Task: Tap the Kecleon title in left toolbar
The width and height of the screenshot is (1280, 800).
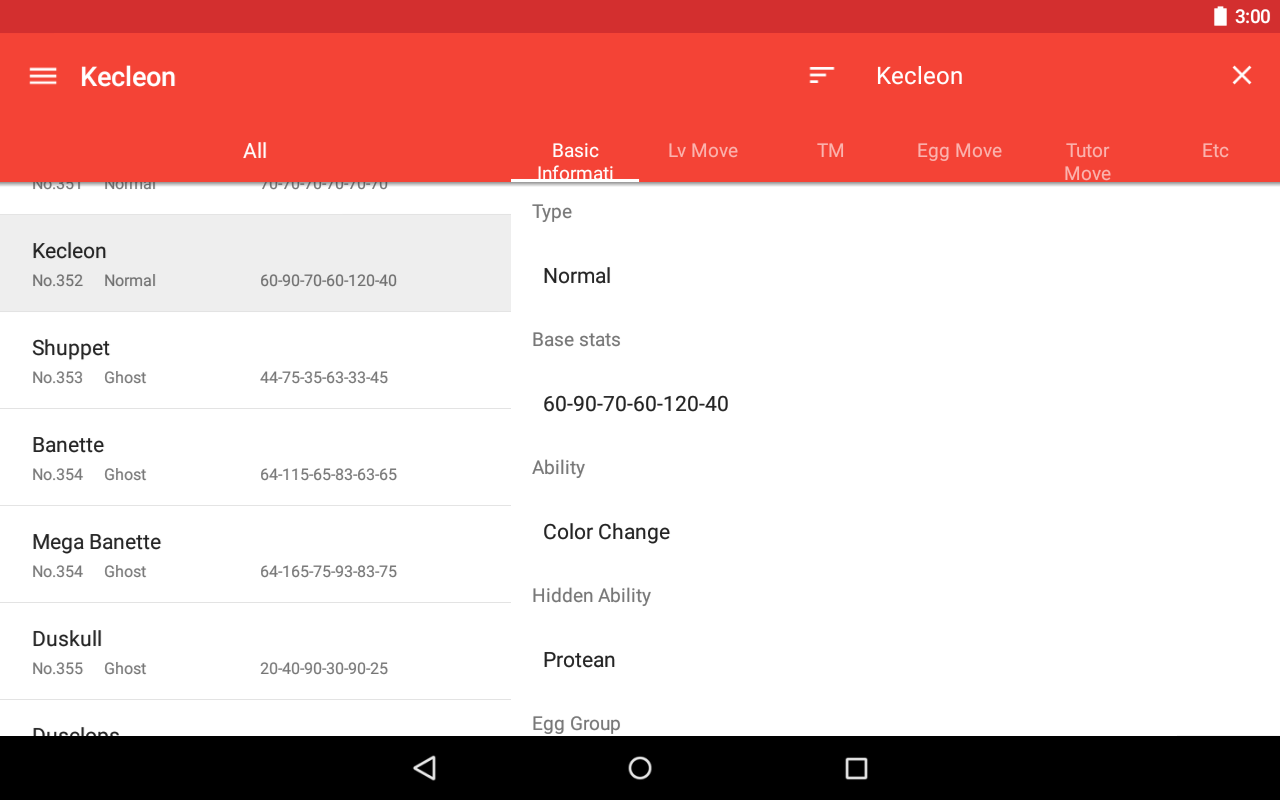Action: pyautogui.click(x=128, y=77)
